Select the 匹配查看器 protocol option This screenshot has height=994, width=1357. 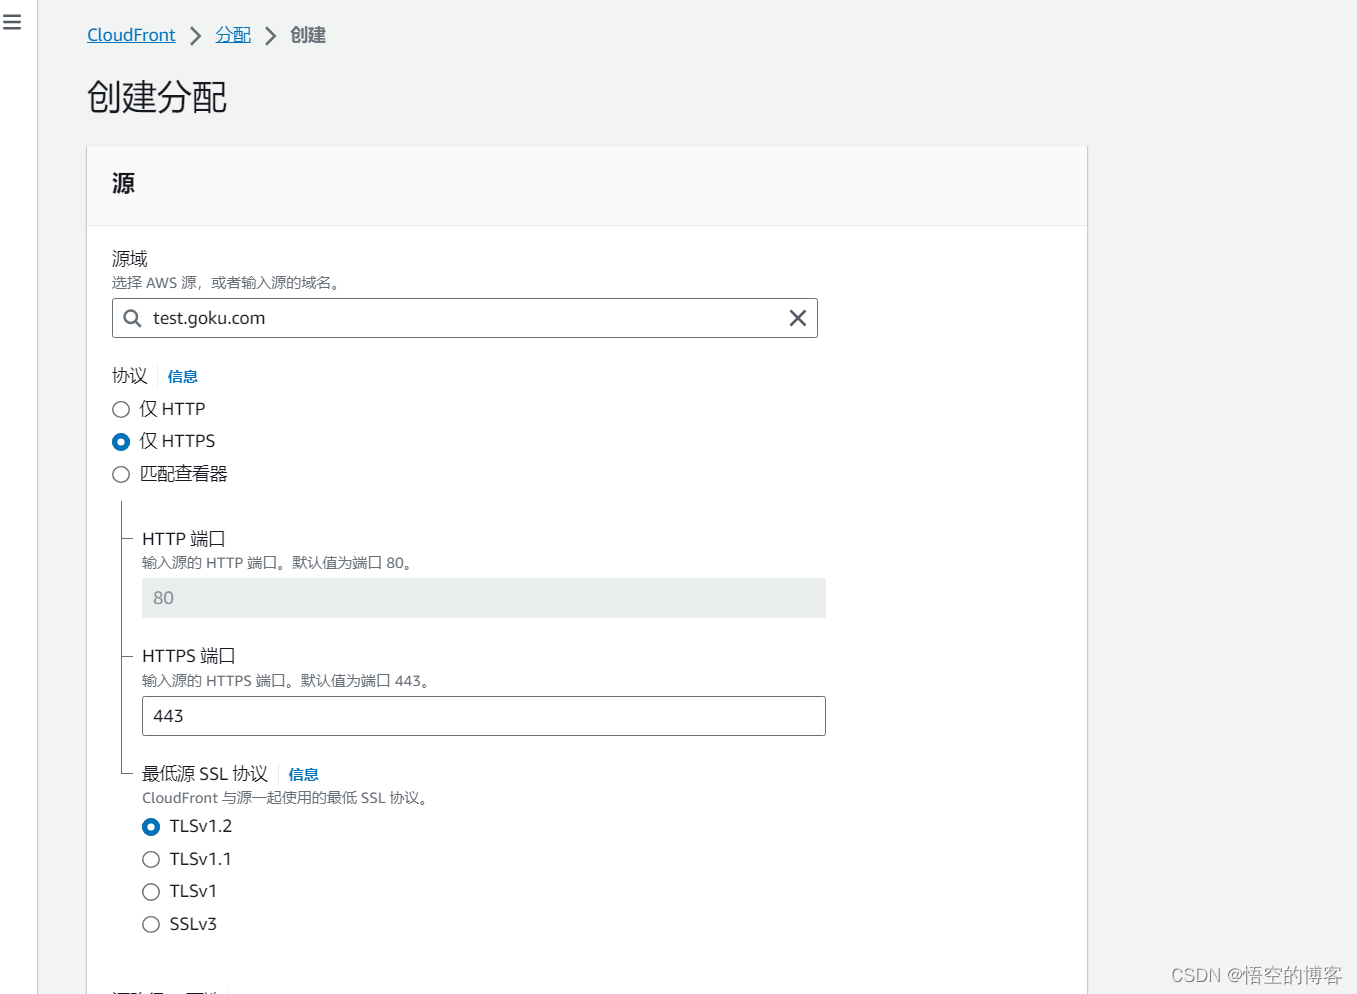coord(121,474)
